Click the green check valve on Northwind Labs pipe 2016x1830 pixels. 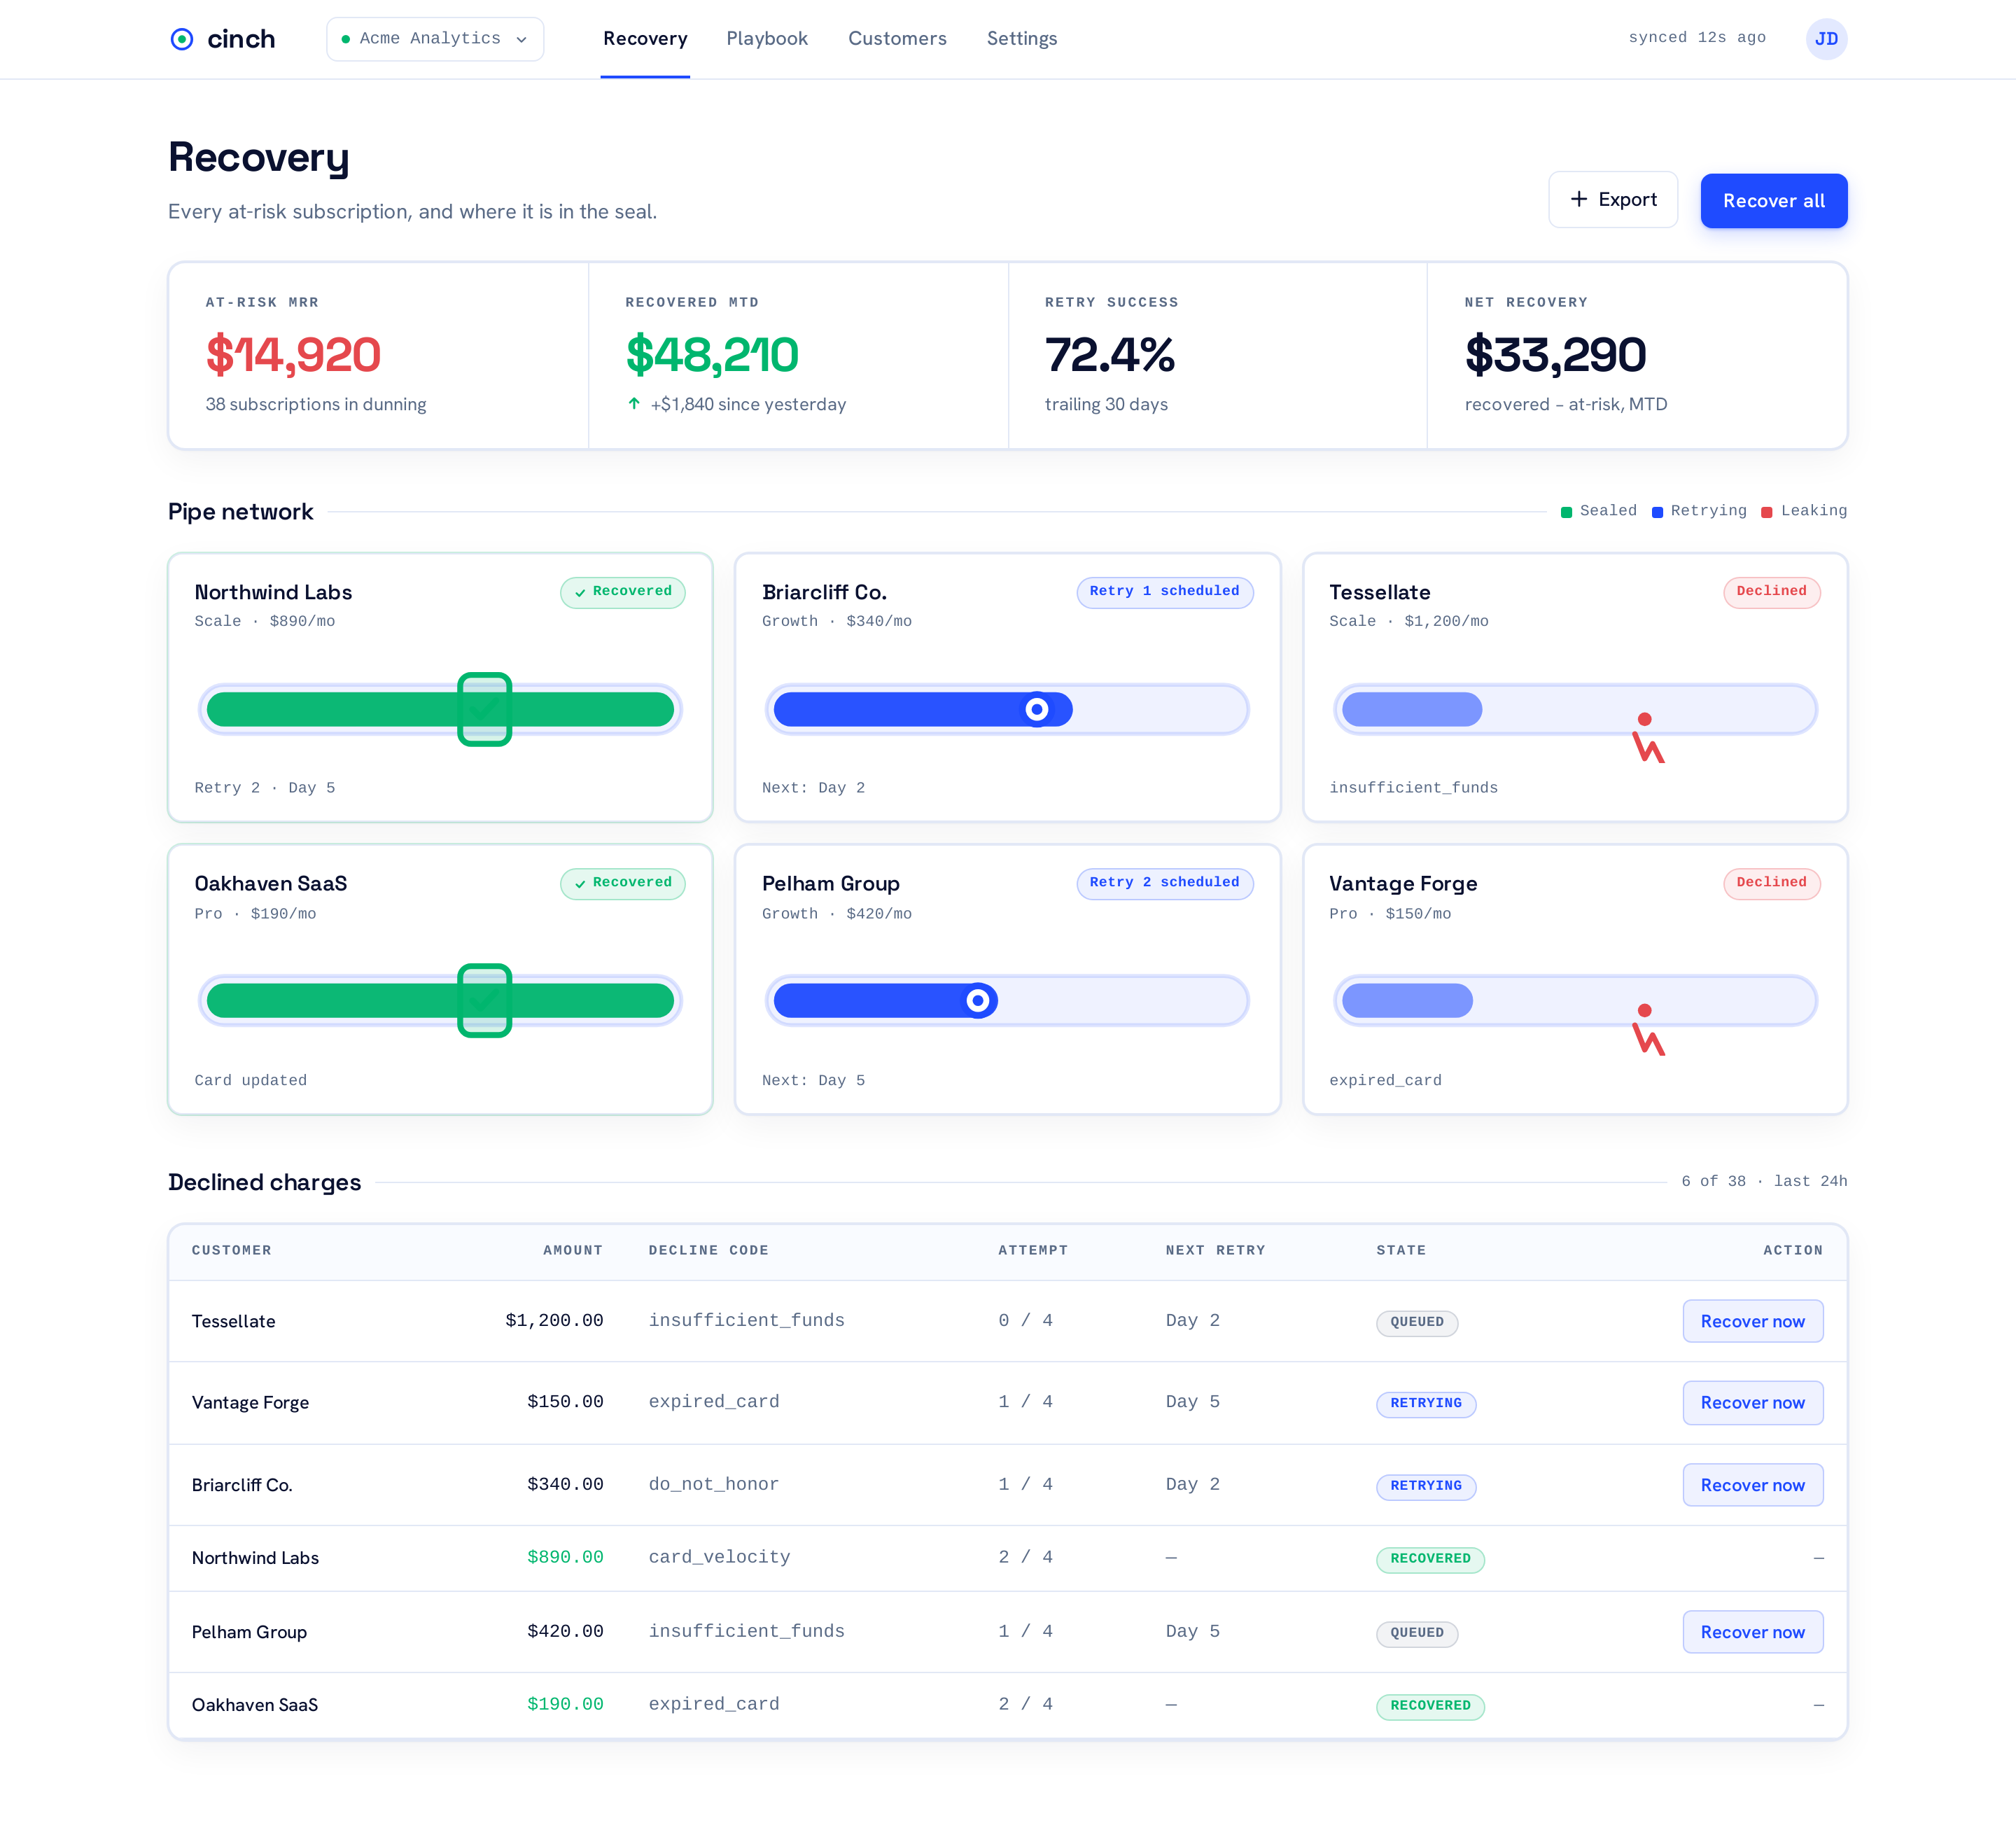[x=484, y=709]
